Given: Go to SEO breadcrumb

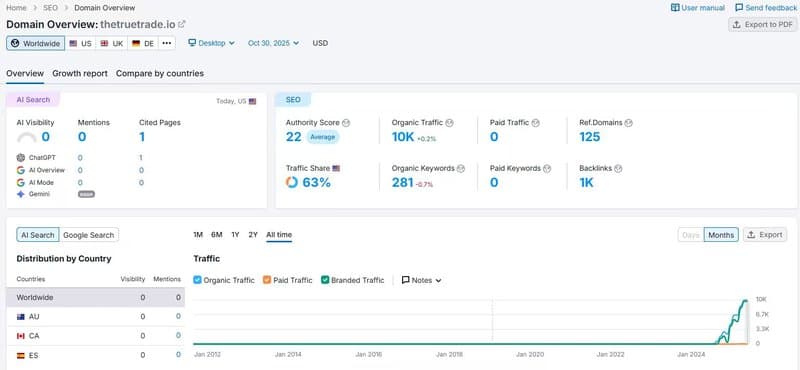Looking at the screenshot, I should click(51, 8).
